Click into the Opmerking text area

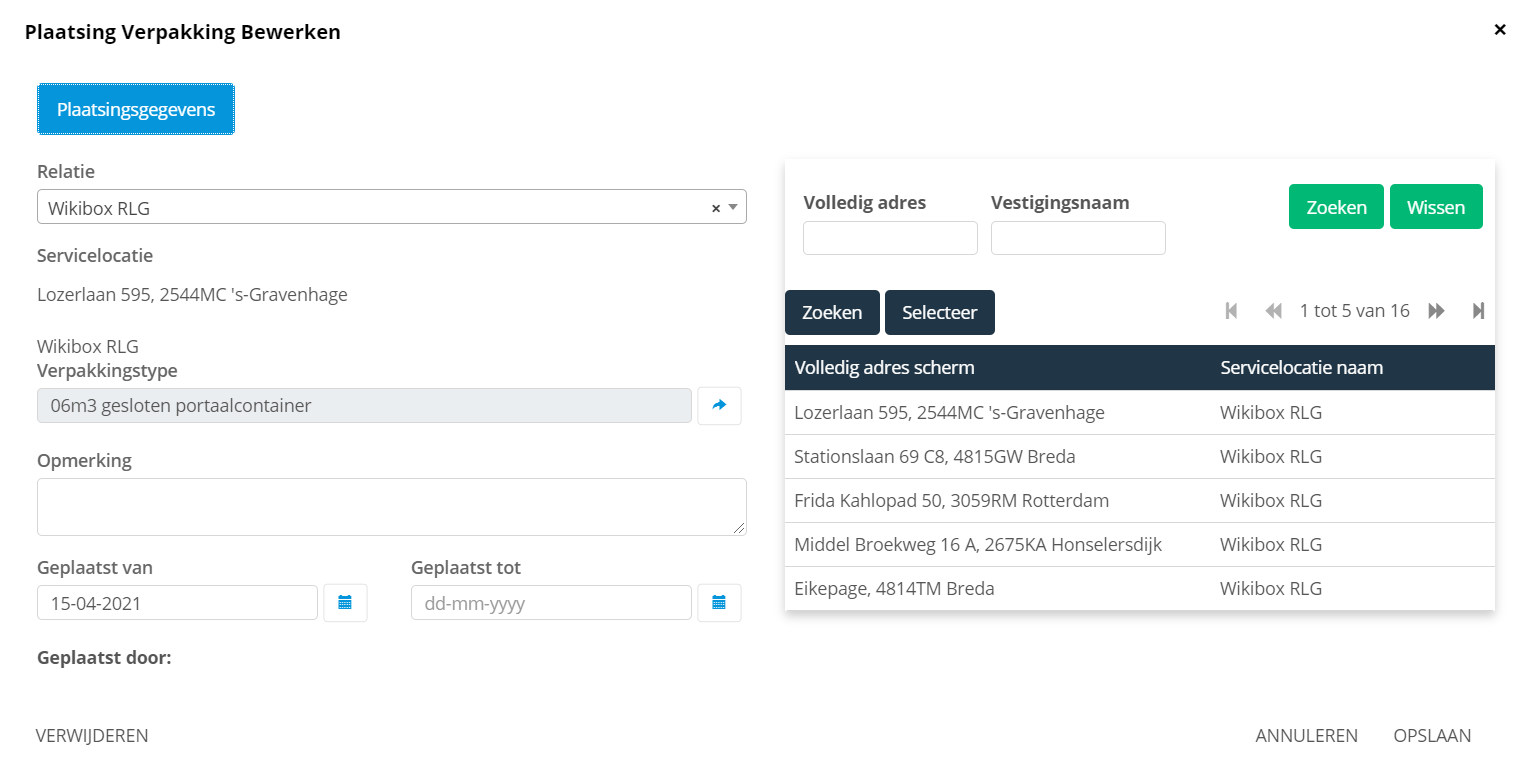(392, 507)
